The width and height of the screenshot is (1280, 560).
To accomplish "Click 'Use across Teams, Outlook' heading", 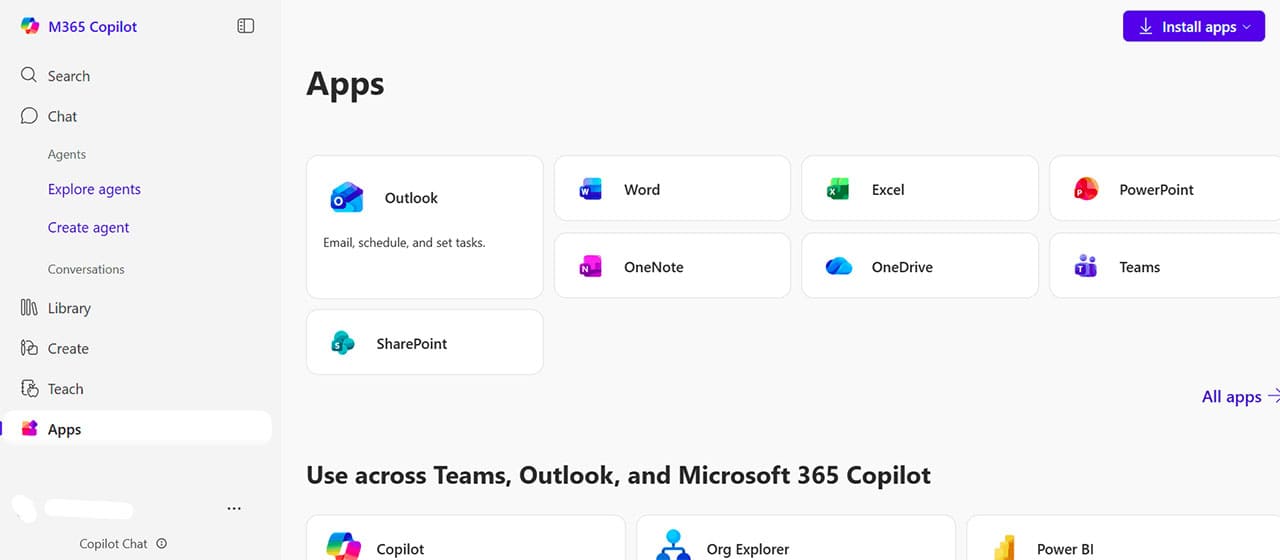I will (618, 475).
